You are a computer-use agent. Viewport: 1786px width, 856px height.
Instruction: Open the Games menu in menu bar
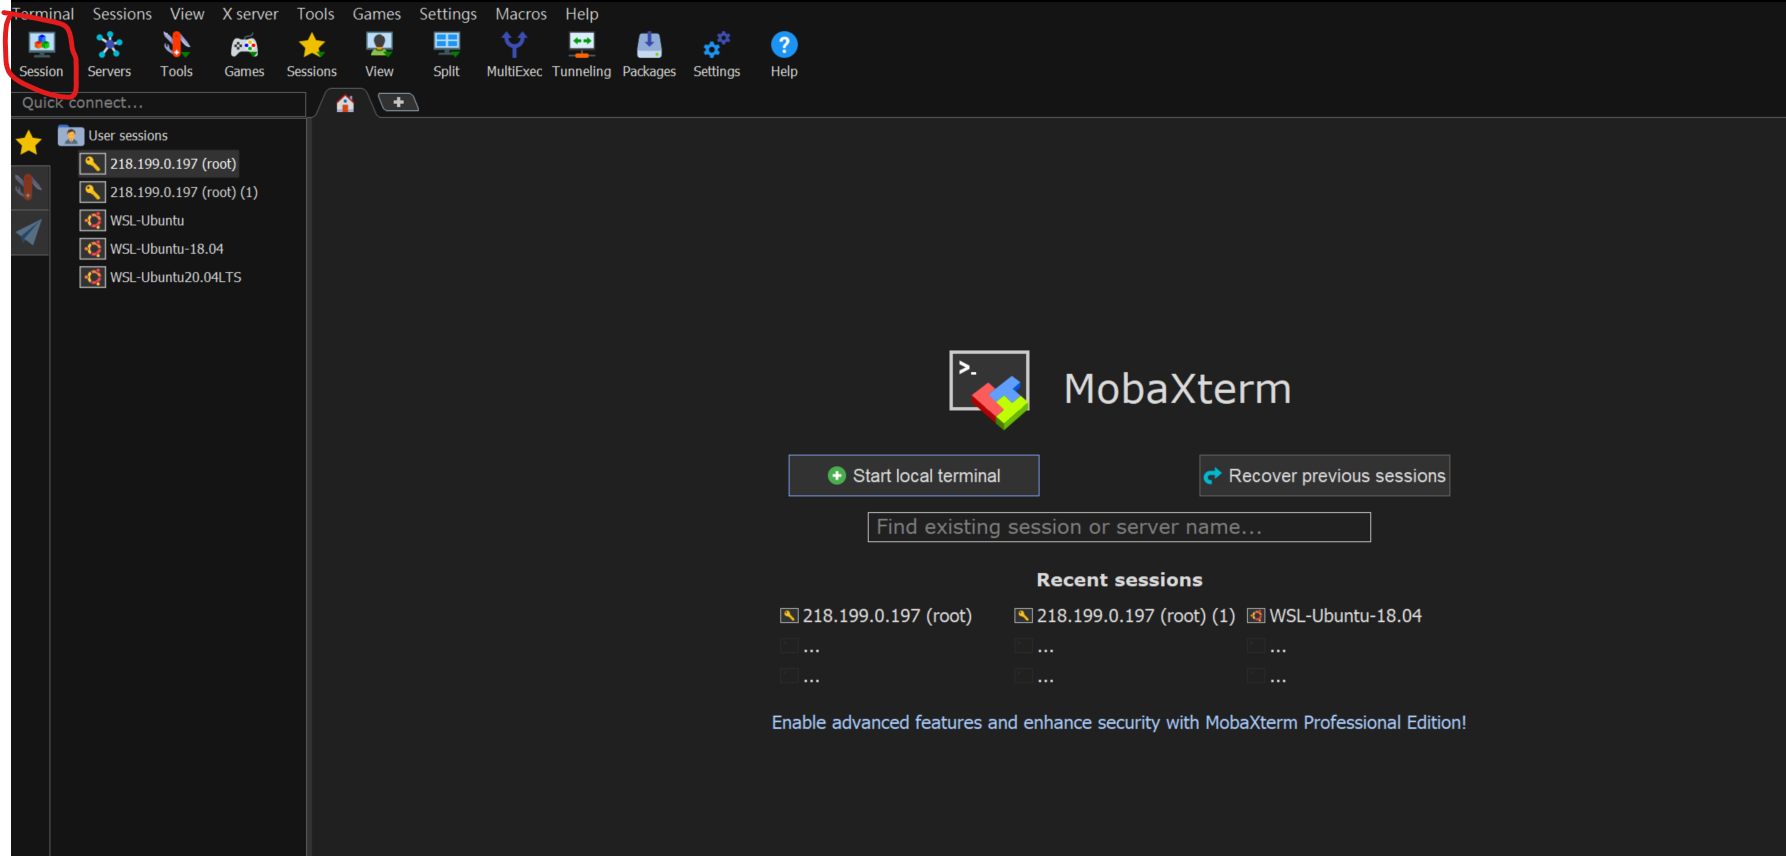pyautogui.click(x=376, y=14)
